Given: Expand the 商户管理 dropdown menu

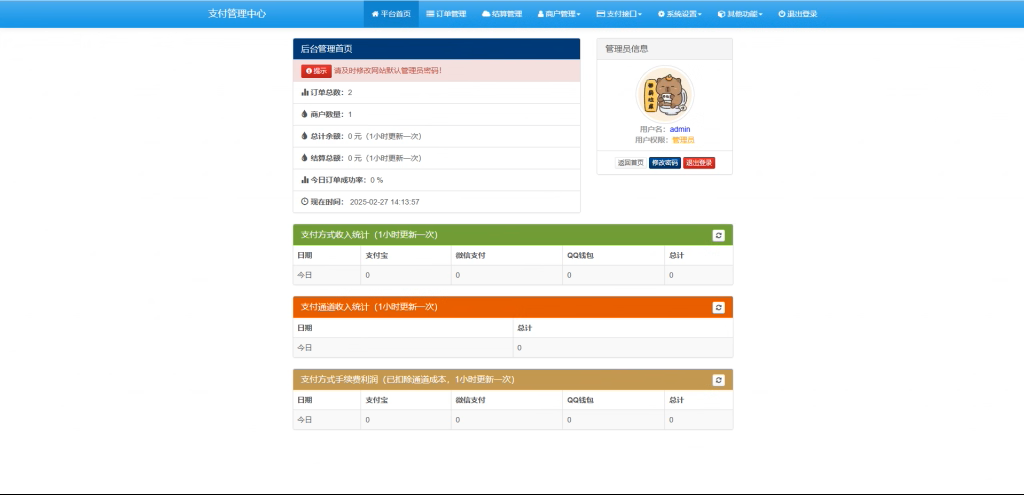Looking at the screenshot, I should (558, 14).
